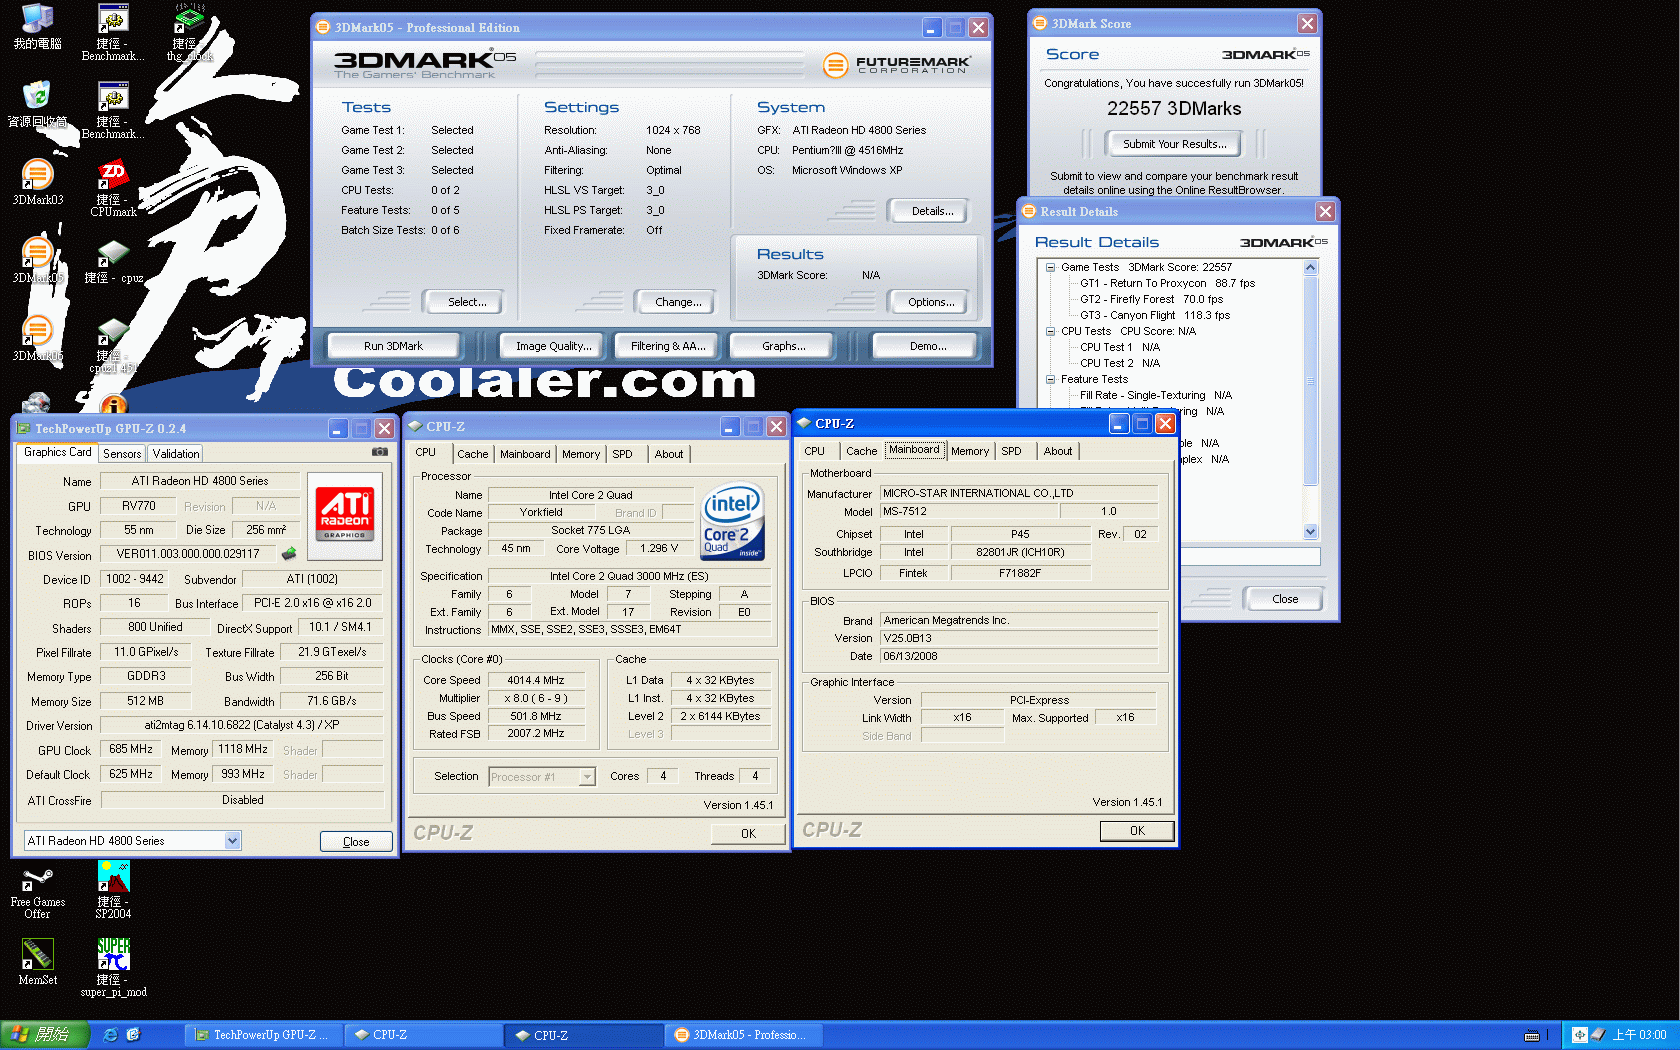Select the super_pi_mod desktop shortcut
Viewport: 1680px width, 1050px height.
113,967
